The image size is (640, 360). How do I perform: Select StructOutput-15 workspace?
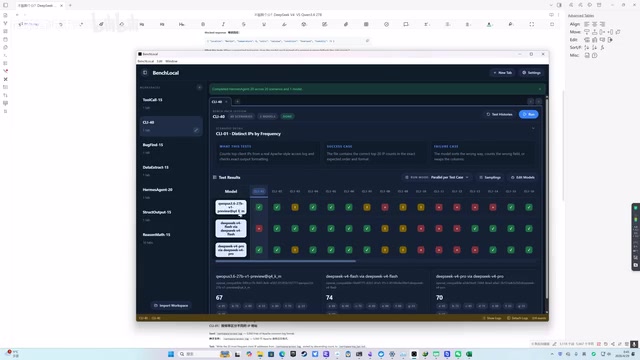[x=171, y=216]
